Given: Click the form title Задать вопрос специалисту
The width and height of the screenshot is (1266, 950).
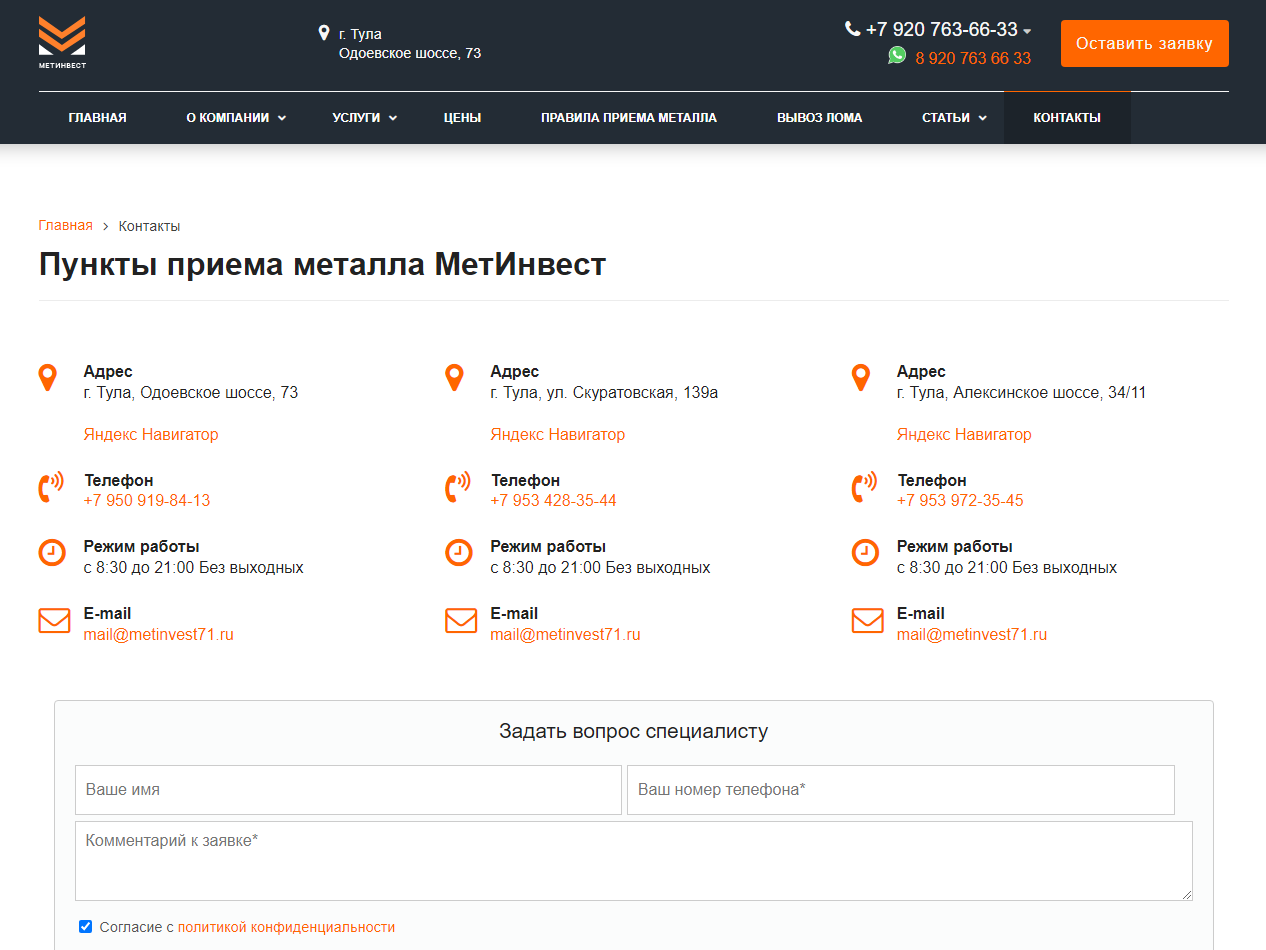Looking at the screenshot, I should (x=634, y=731).
